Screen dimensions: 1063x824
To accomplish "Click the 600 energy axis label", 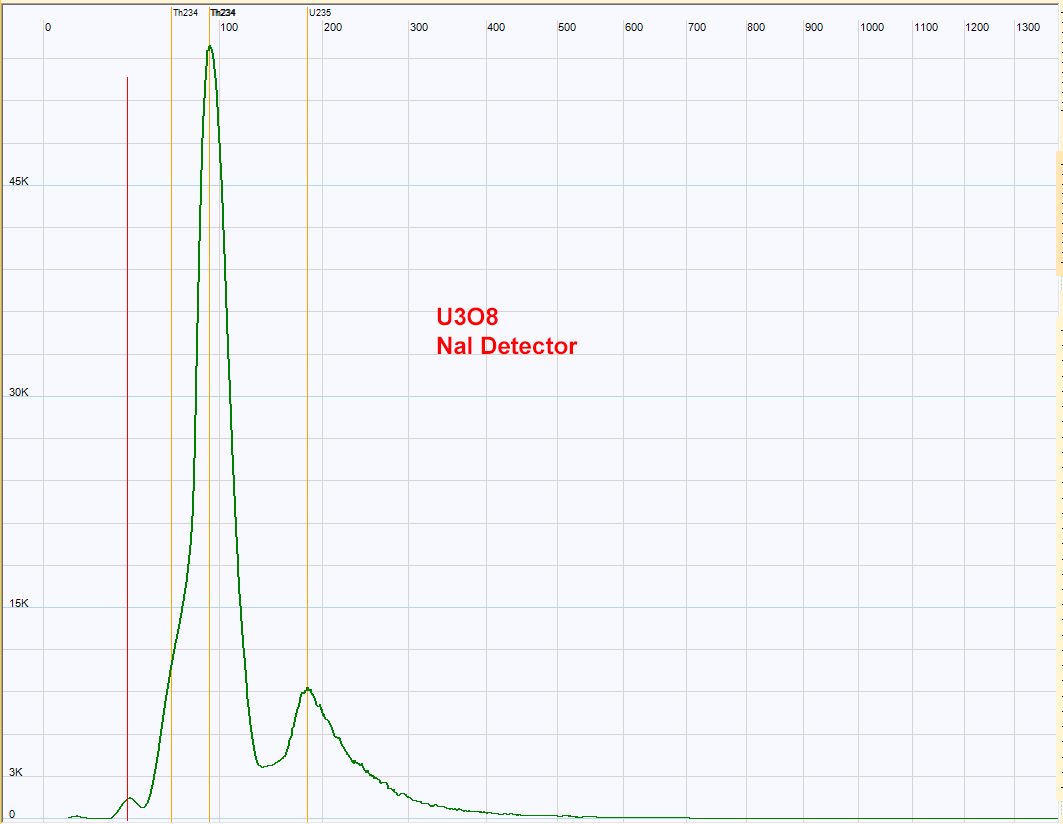I will click(x=634, y=27).
